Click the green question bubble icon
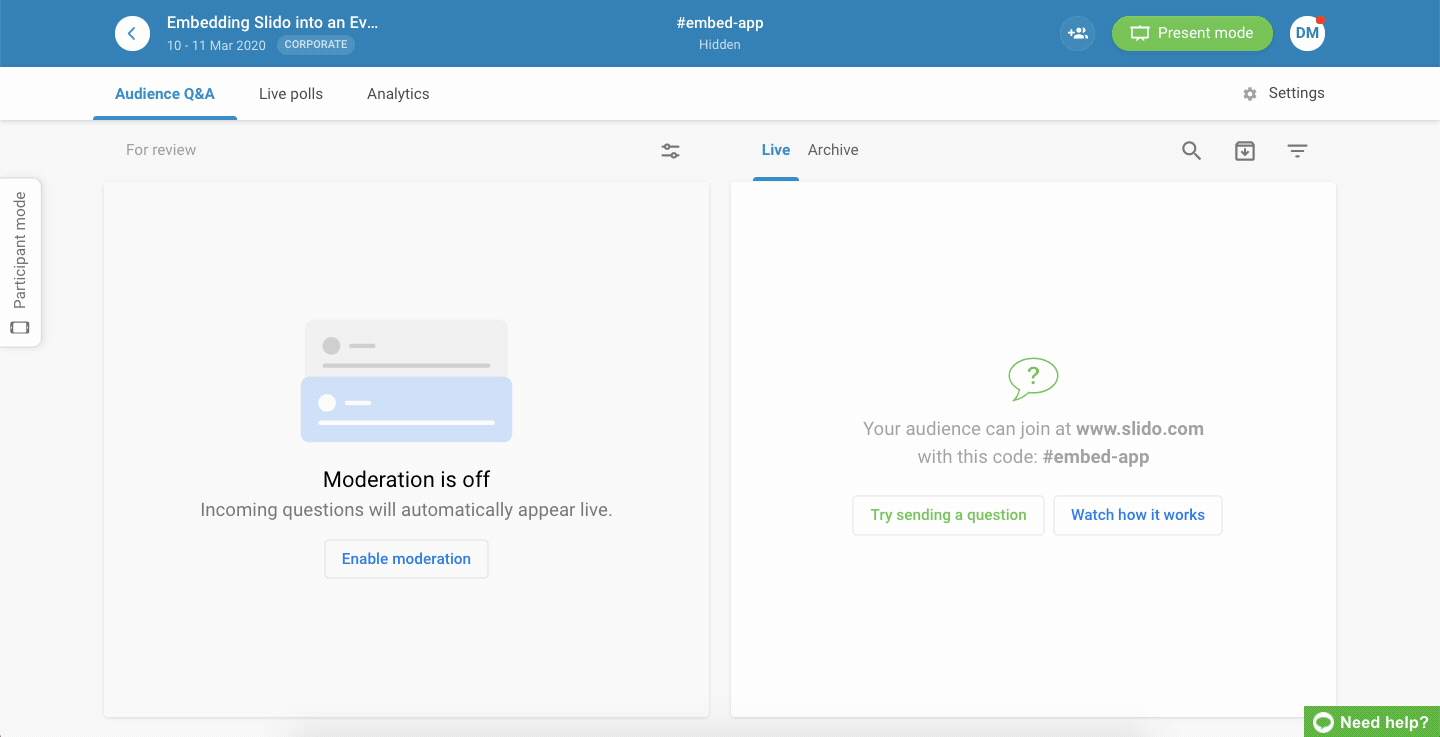Image resolution: width=1440 pixels, height=737 pixels. 1033,379
